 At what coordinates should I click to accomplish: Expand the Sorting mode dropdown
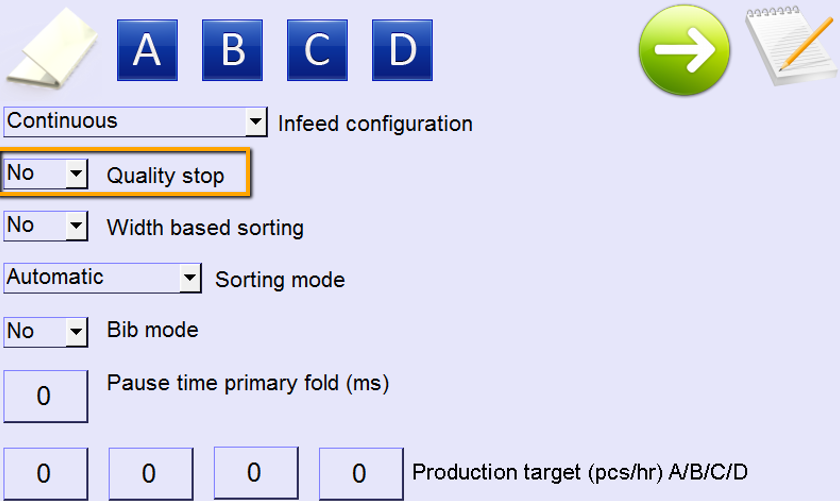(x=190, y=278)
